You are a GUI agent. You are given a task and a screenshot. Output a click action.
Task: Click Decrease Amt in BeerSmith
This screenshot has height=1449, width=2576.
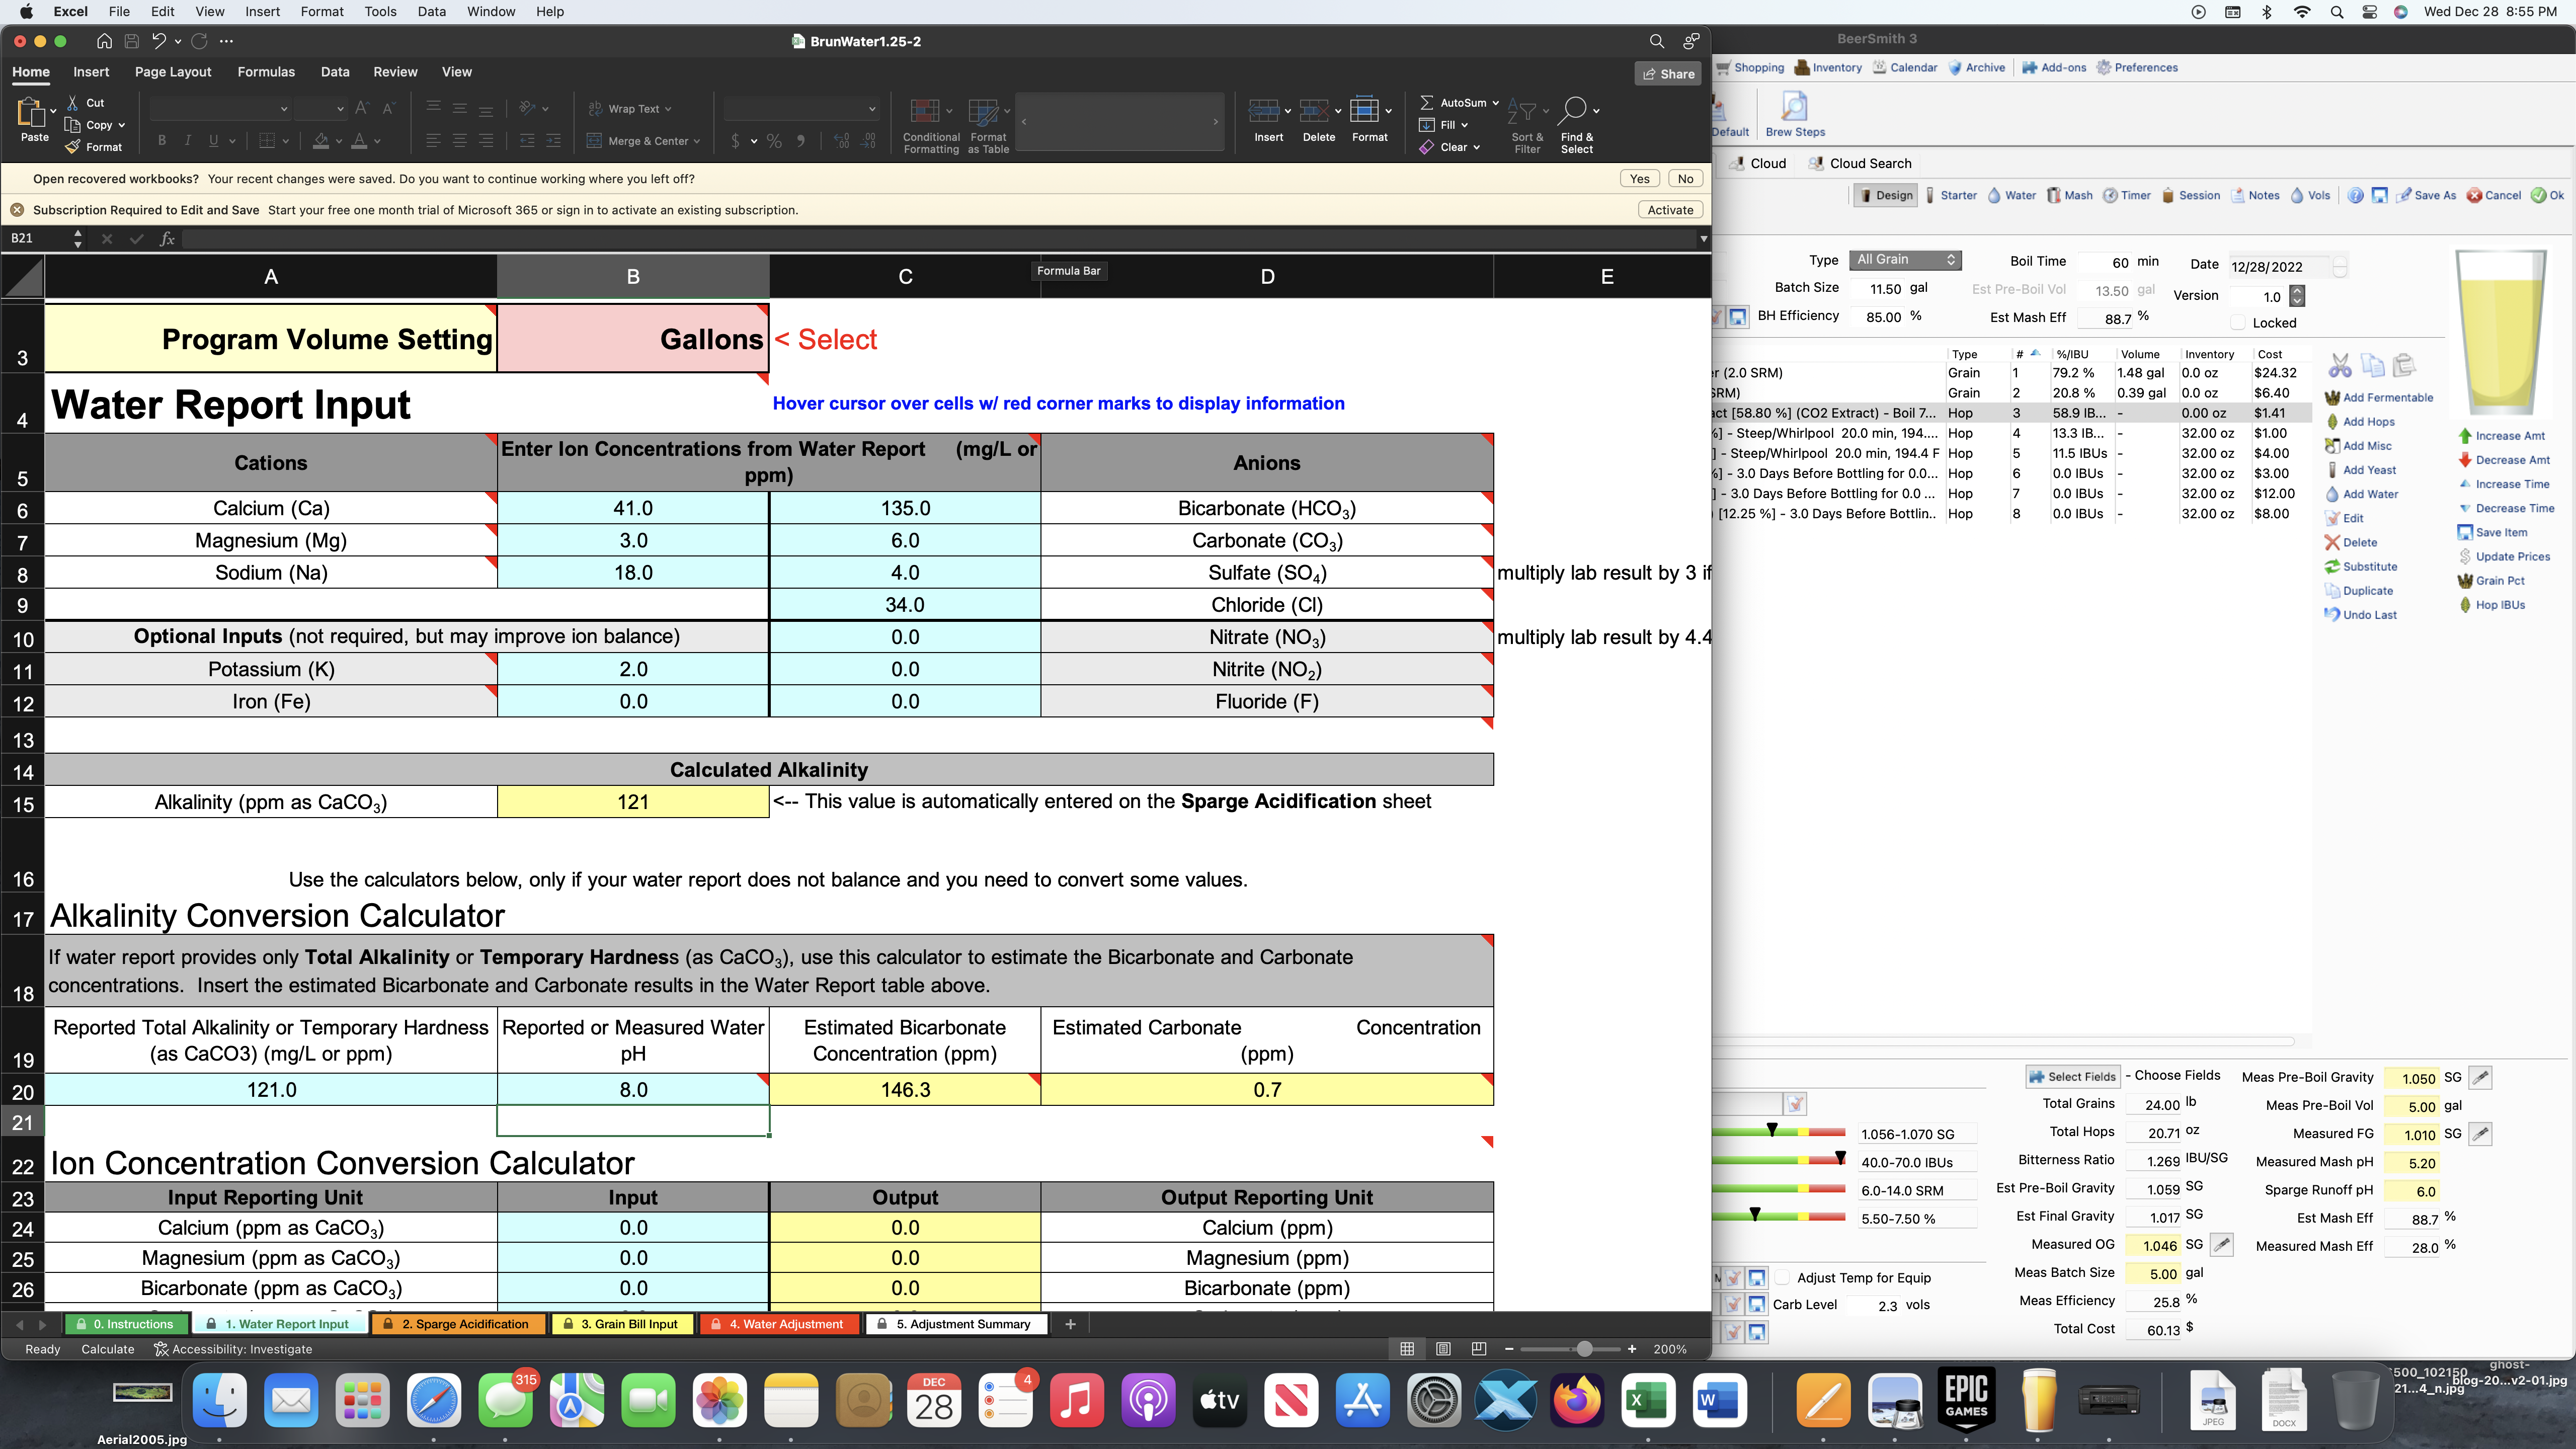point(2504,460)
